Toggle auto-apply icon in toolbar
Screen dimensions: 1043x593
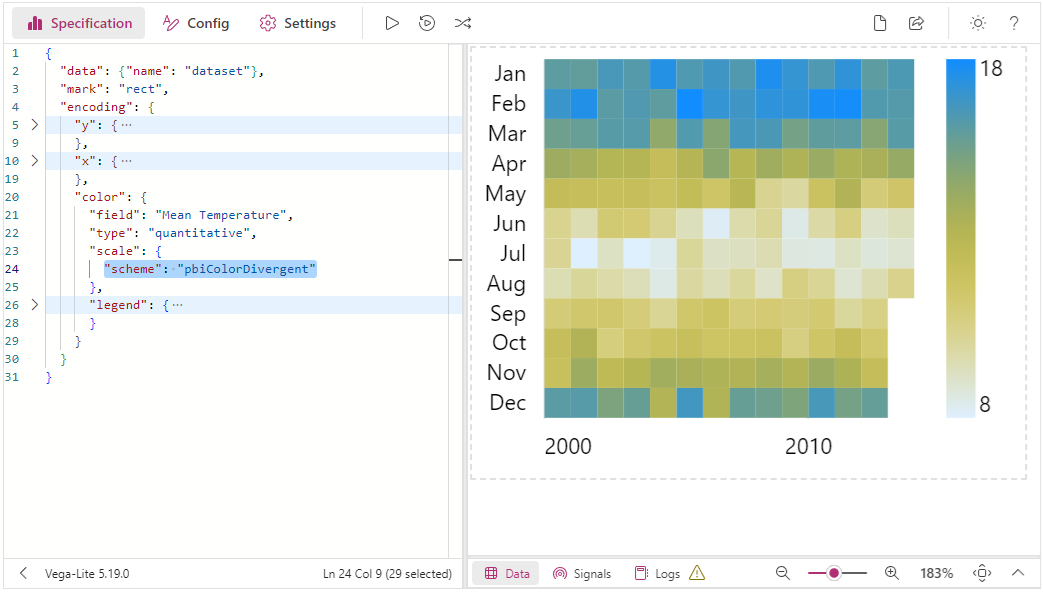coord(427,23)
